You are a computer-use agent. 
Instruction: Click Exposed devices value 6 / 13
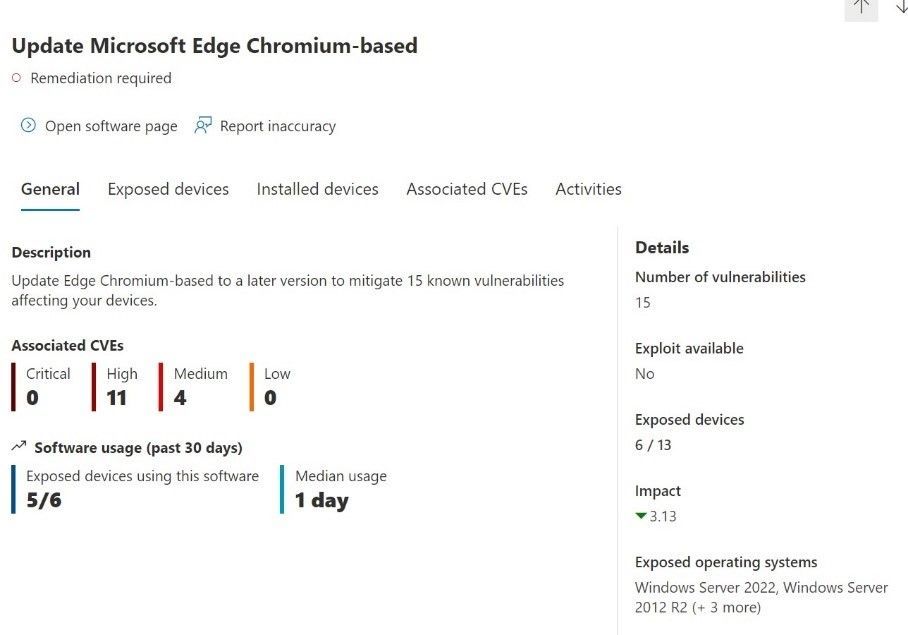coord(653,445)
